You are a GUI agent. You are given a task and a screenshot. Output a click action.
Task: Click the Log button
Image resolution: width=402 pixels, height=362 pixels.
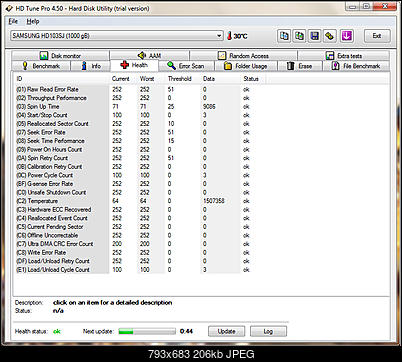tap(268, 331)
